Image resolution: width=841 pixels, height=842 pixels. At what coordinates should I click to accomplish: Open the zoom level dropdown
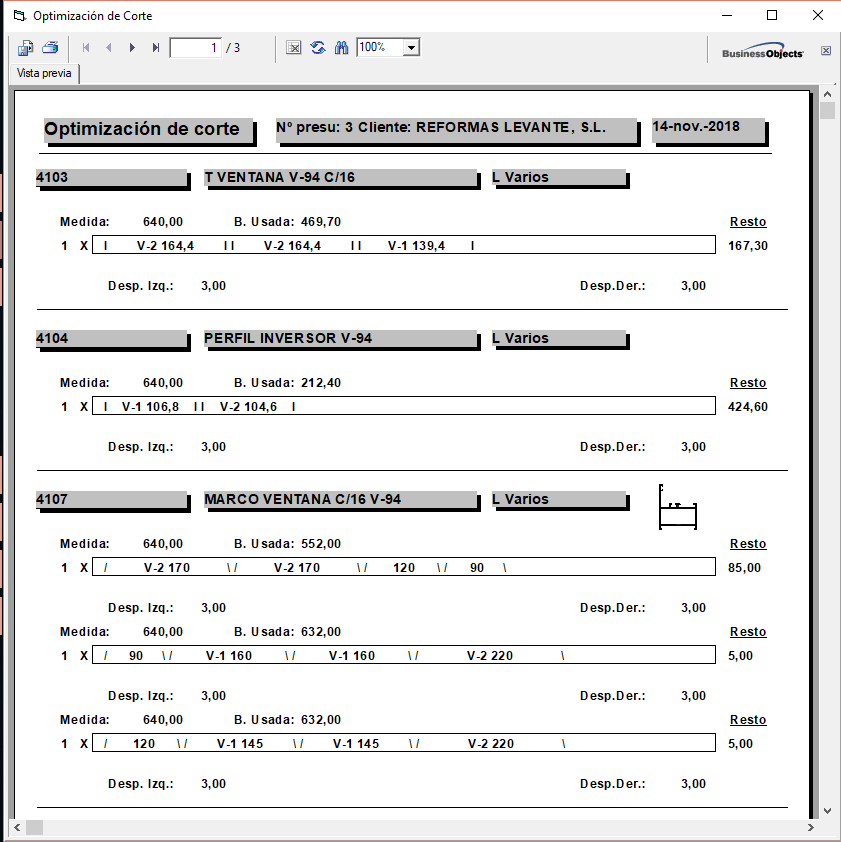click(411, 48)
